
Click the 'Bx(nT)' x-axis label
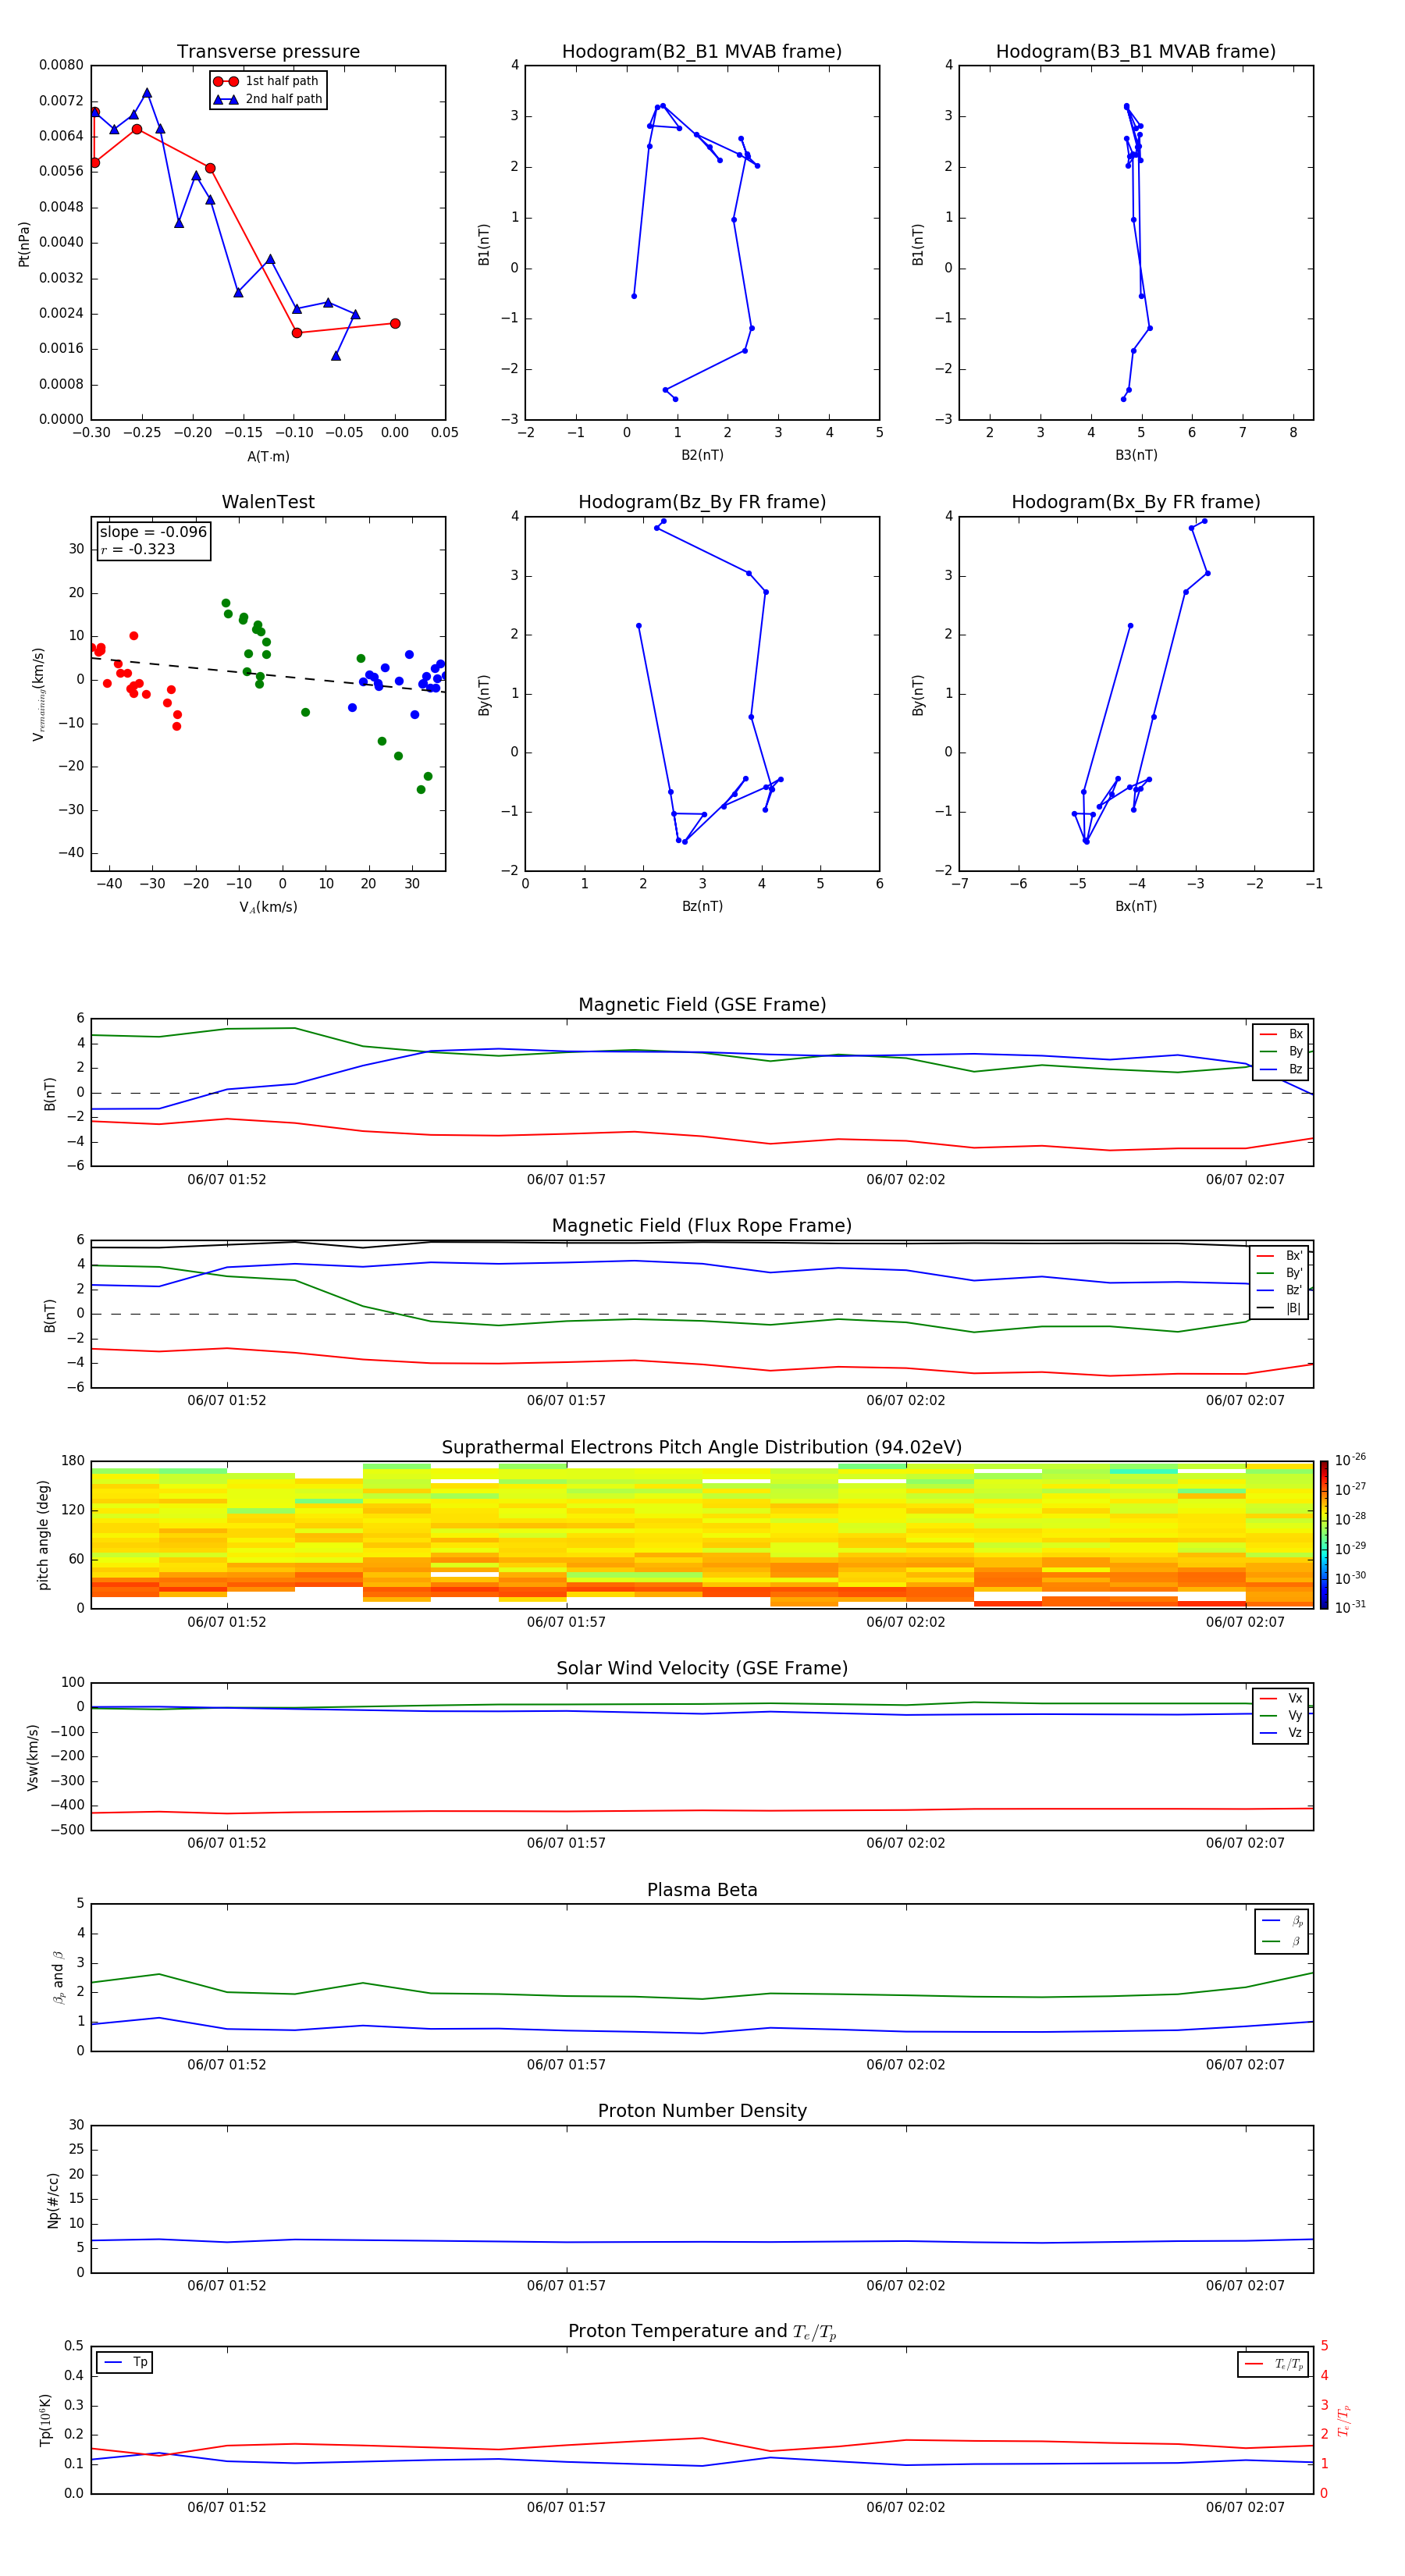coord(1136,906)
